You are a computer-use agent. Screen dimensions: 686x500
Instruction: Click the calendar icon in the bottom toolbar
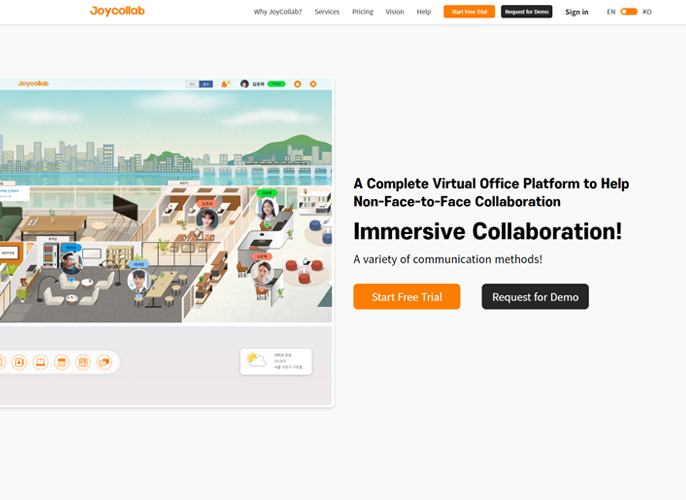(62, 362)
